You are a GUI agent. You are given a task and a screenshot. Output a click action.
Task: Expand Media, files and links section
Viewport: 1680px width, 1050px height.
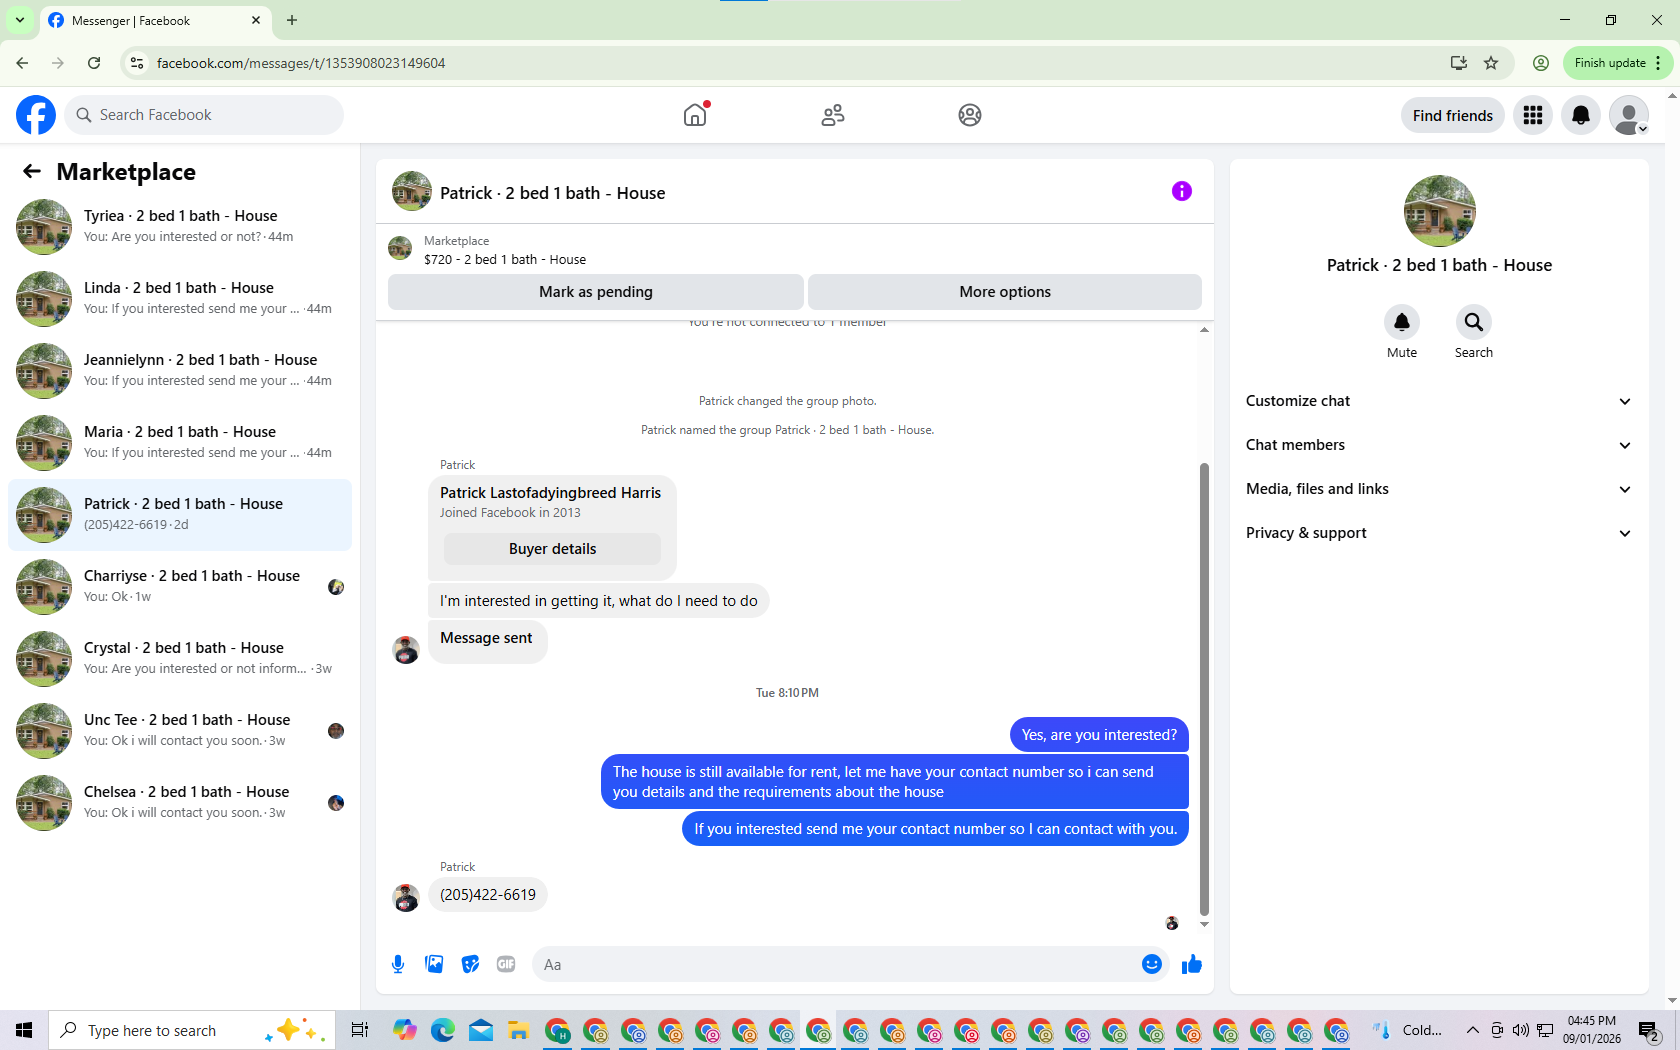(1439, 489)
